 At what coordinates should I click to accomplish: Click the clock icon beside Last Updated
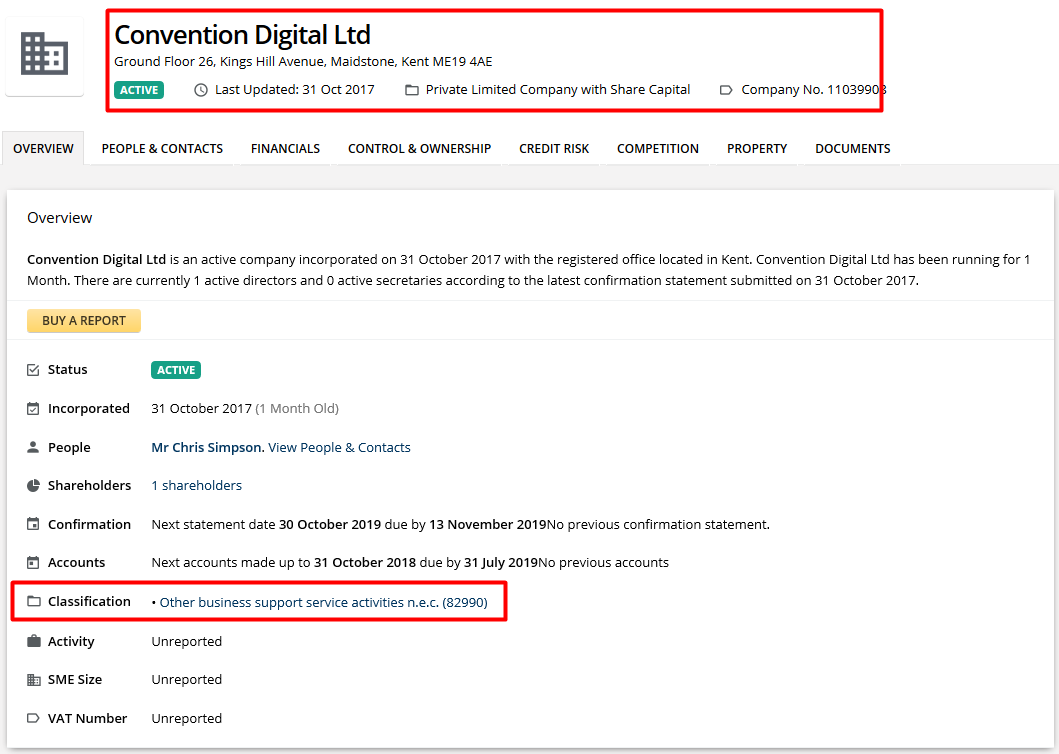click(x=201, y=90)
